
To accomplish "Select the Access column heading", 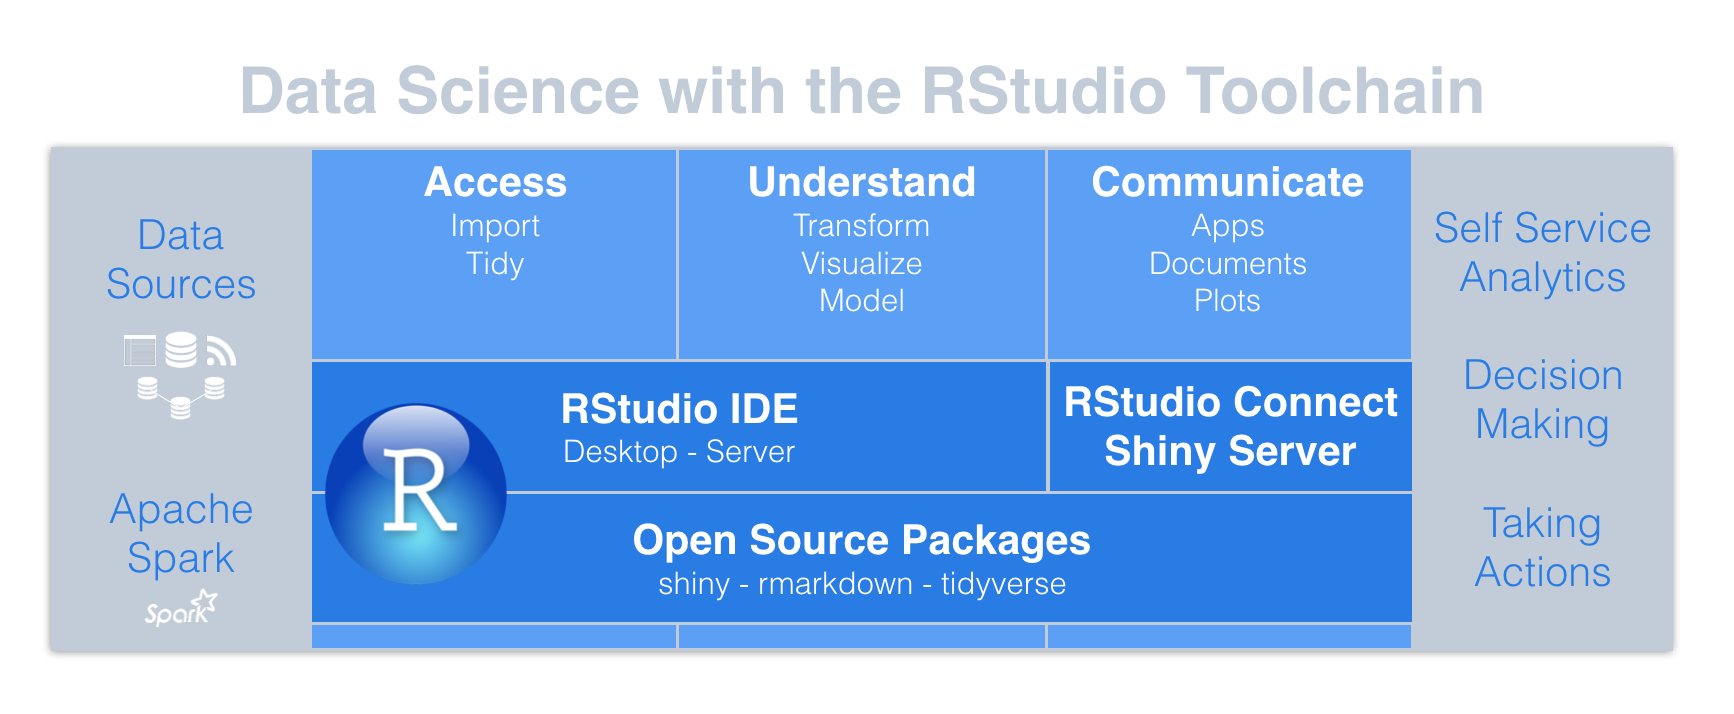I will (x=495, y=183).
